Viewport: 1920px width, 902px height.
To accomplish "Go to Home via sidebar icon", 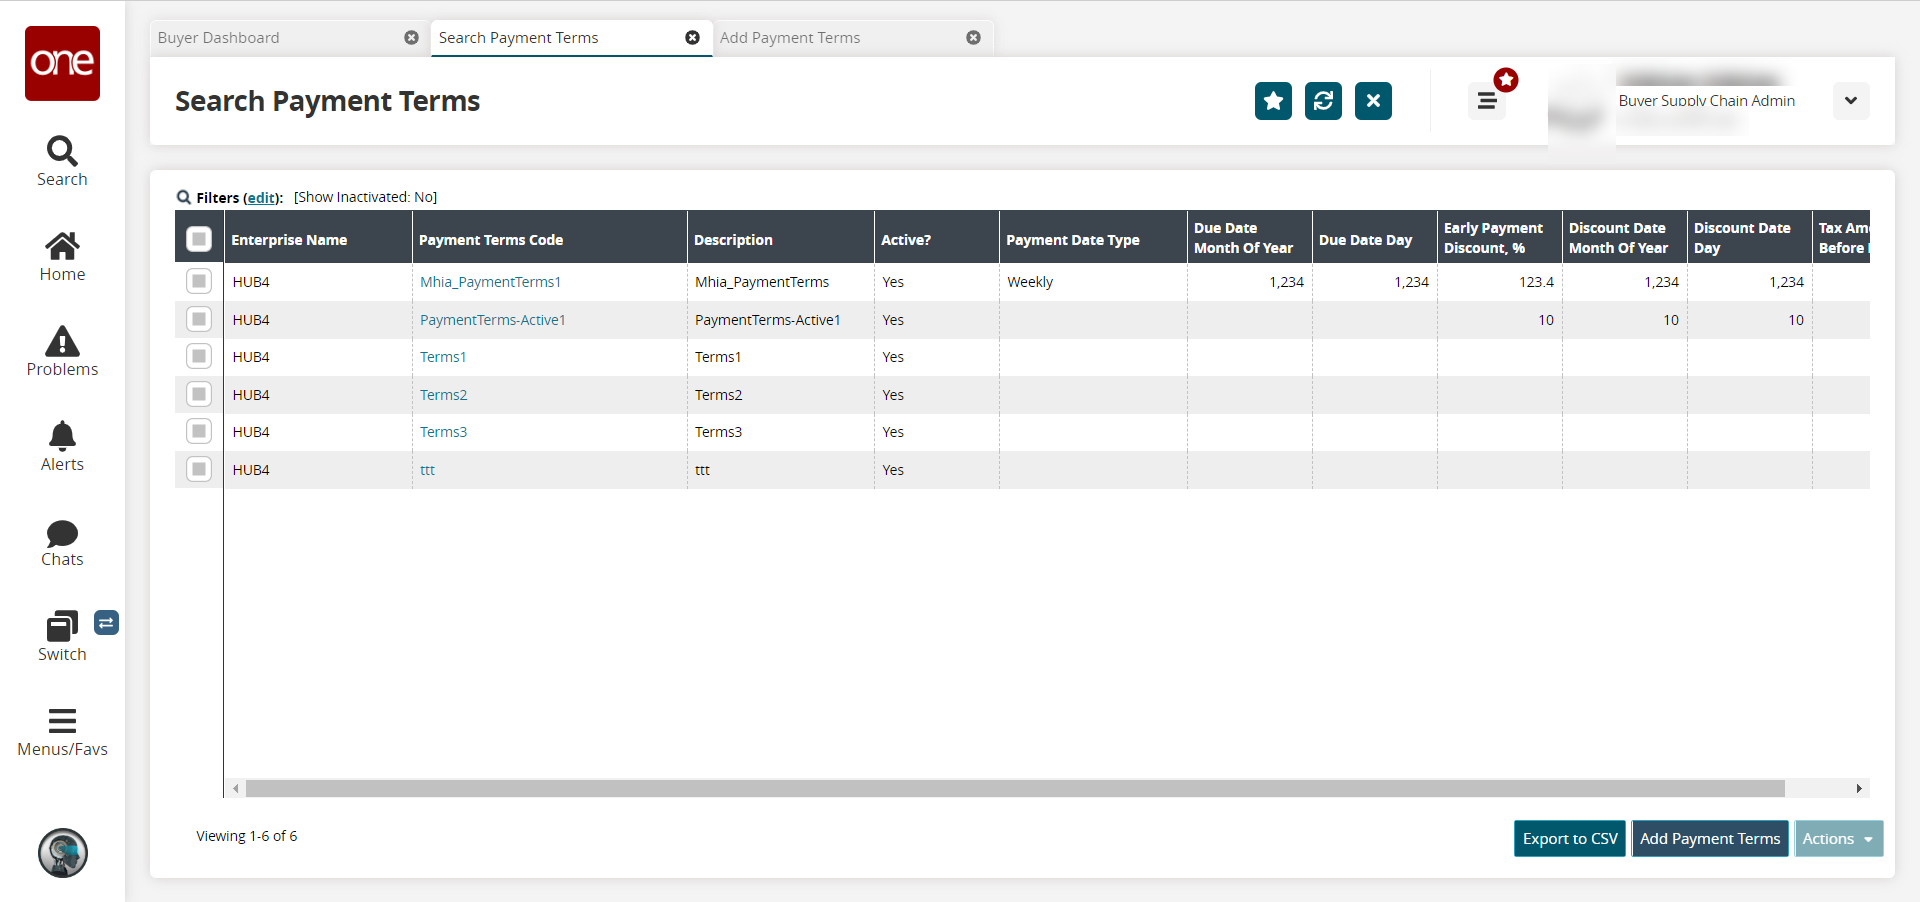I will point(62,246).
